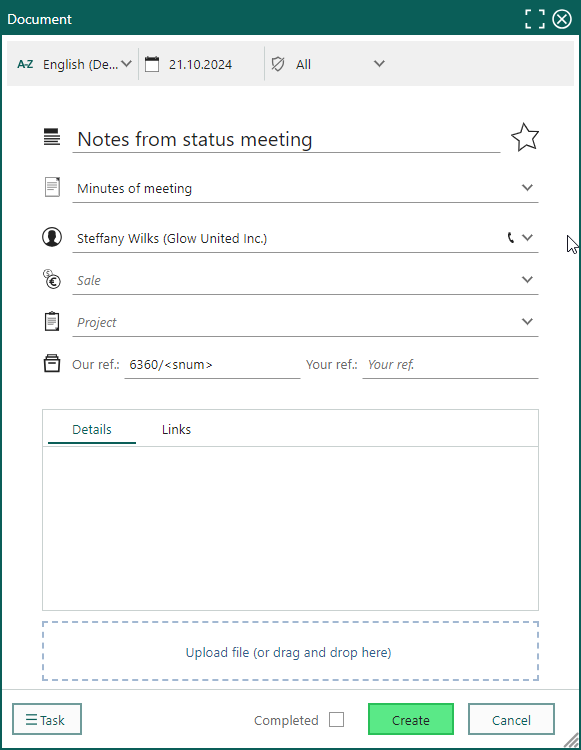The height and width of the screenshot is (750, 581).
Task: Click the phone icon beside contact name
Action: tap(511, 238)
